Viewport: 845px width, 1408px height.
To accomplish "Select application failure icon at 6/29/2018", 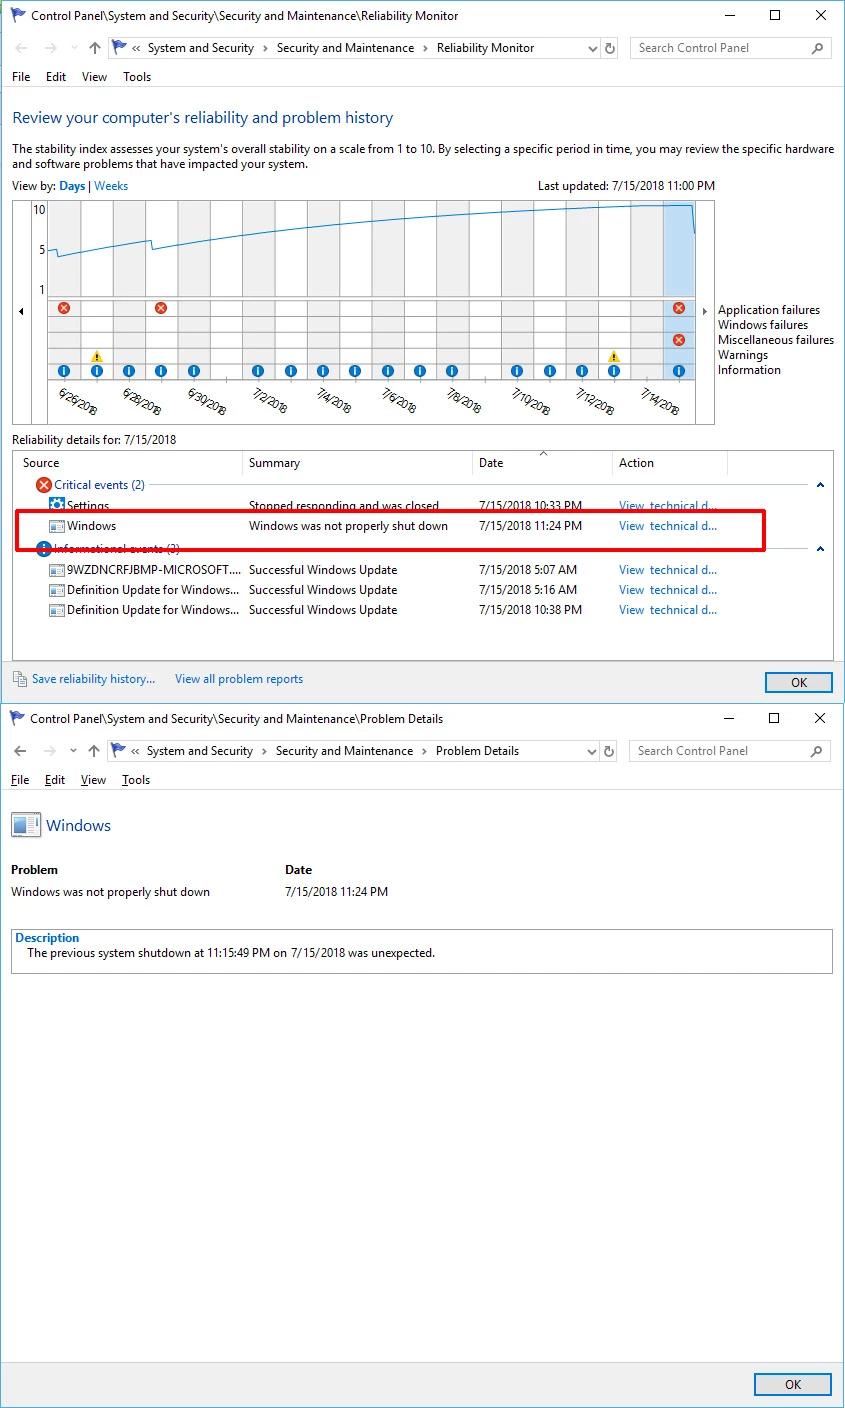I will click(x=161, y=308).
